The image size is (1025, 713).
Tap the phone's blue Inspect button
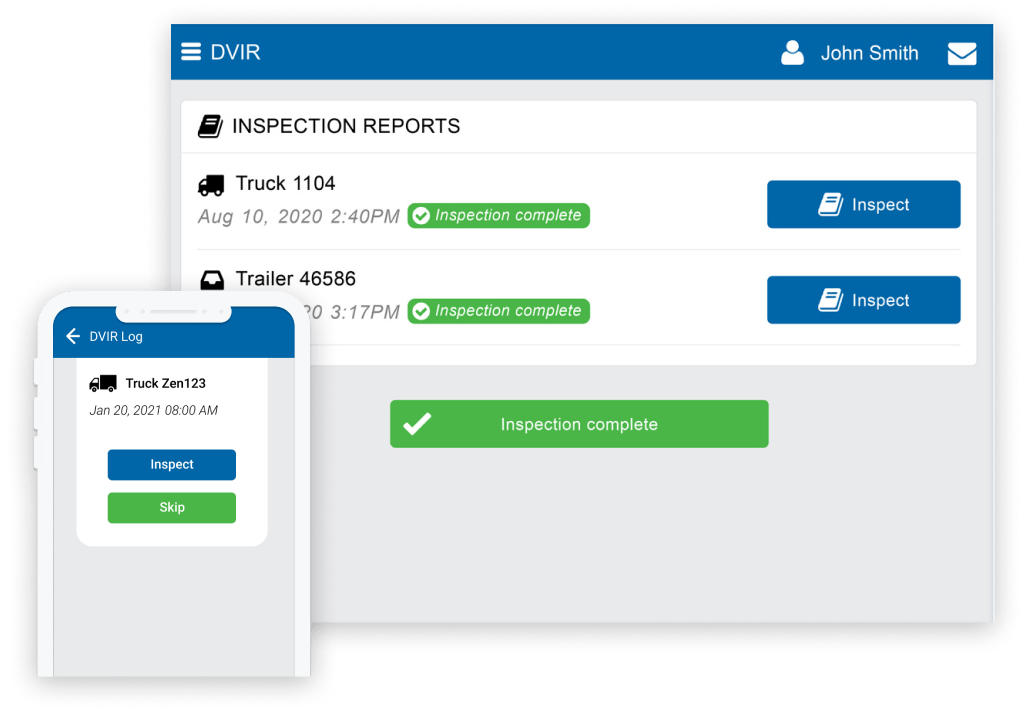[x=171, y=465]
